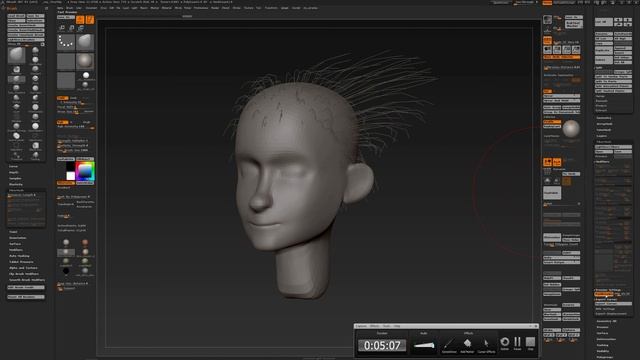Toggle the orange Draw mode button
The image size is (640, 360).
coord(90,19)
